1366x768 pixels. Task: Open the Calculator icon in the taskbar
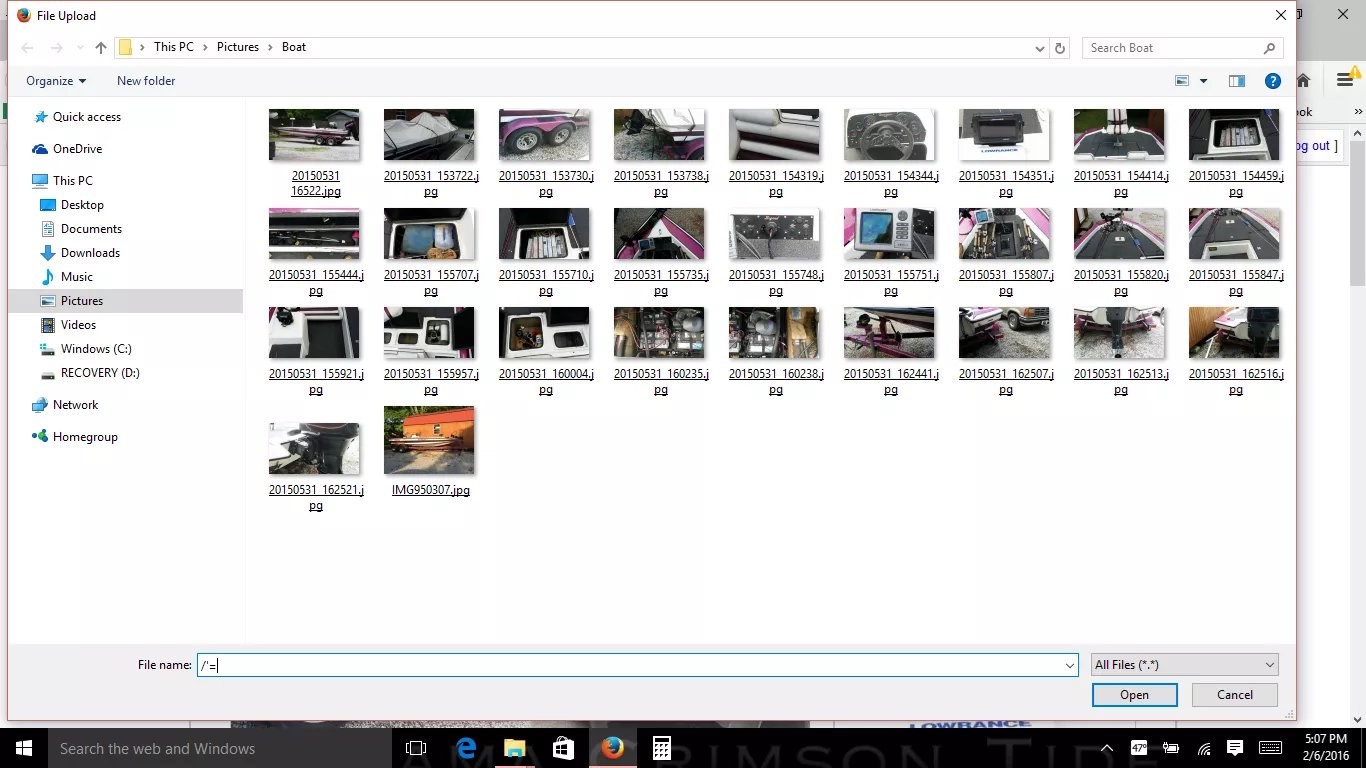[661, 748]
